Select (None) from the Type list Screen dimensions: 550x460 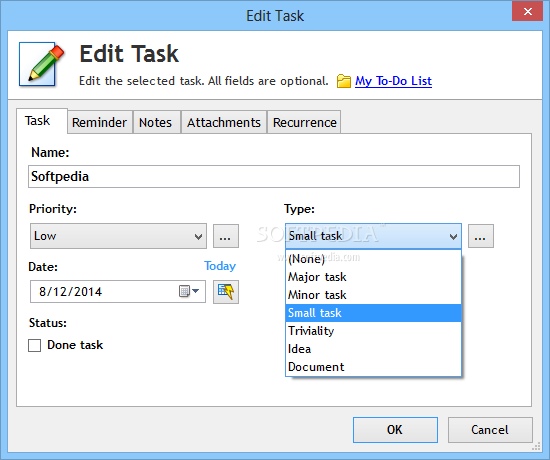pos(373,259)
